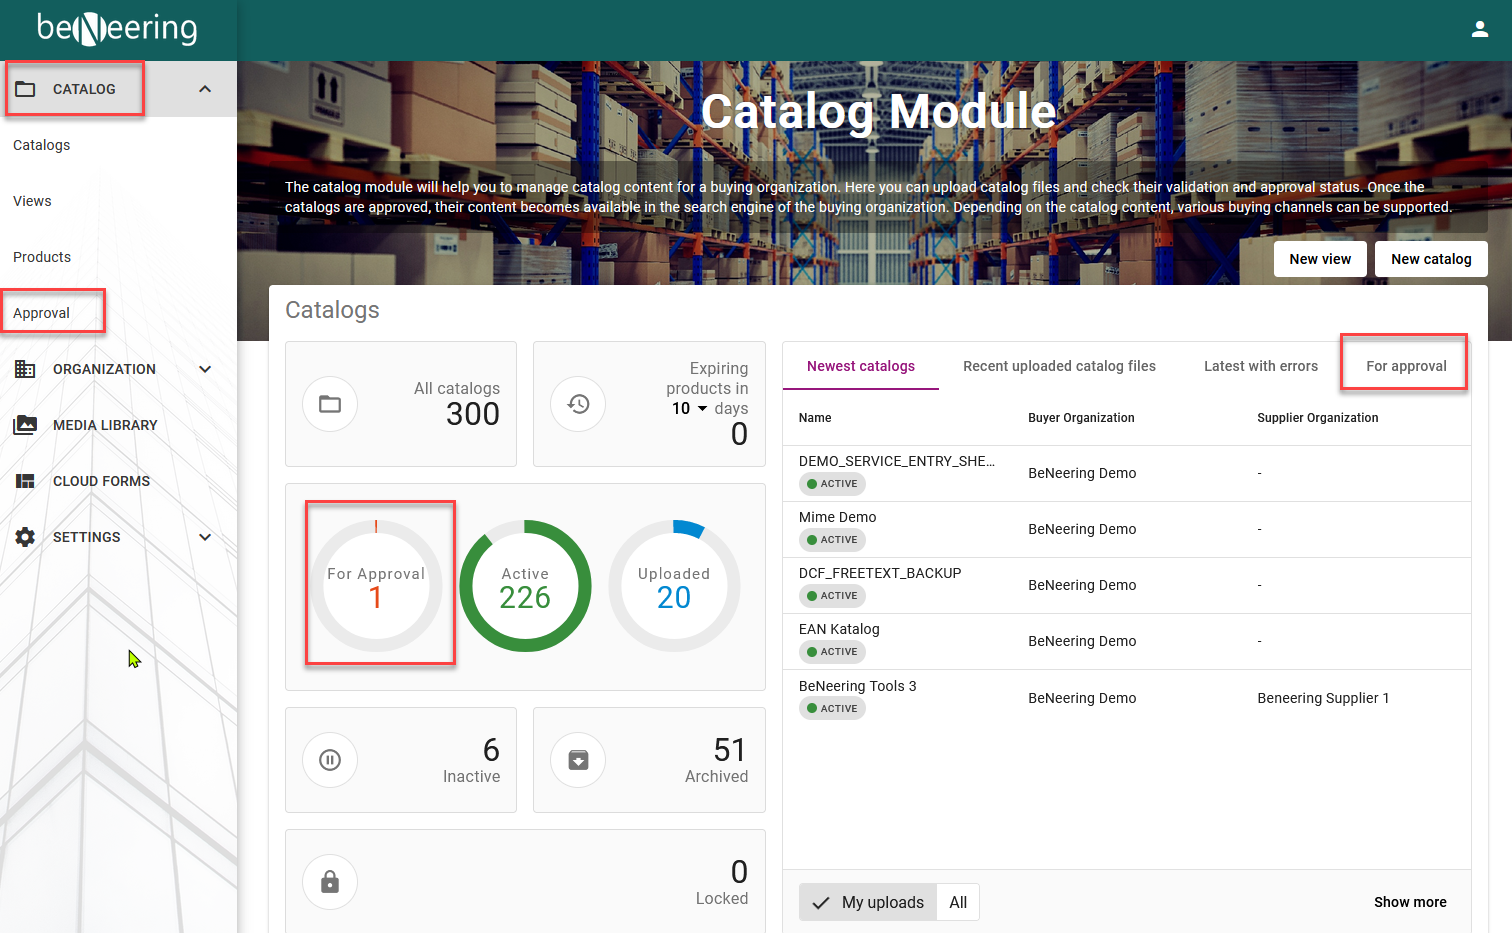This screenshot has height=933, width=1512.
Task: Open Products in the sidebar
Action: point(42,257)
